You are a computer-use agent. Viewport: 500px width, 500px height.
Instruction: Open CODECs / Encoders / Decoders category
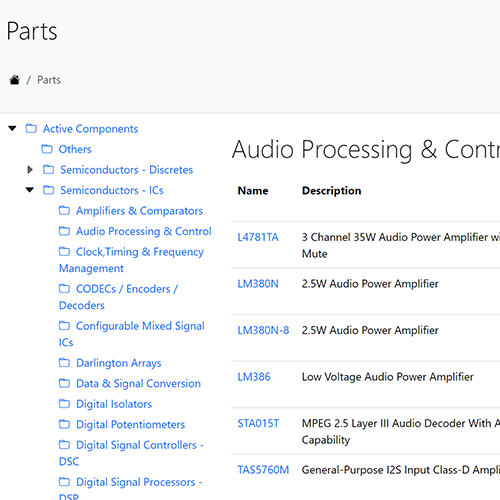tap(118, 297)
